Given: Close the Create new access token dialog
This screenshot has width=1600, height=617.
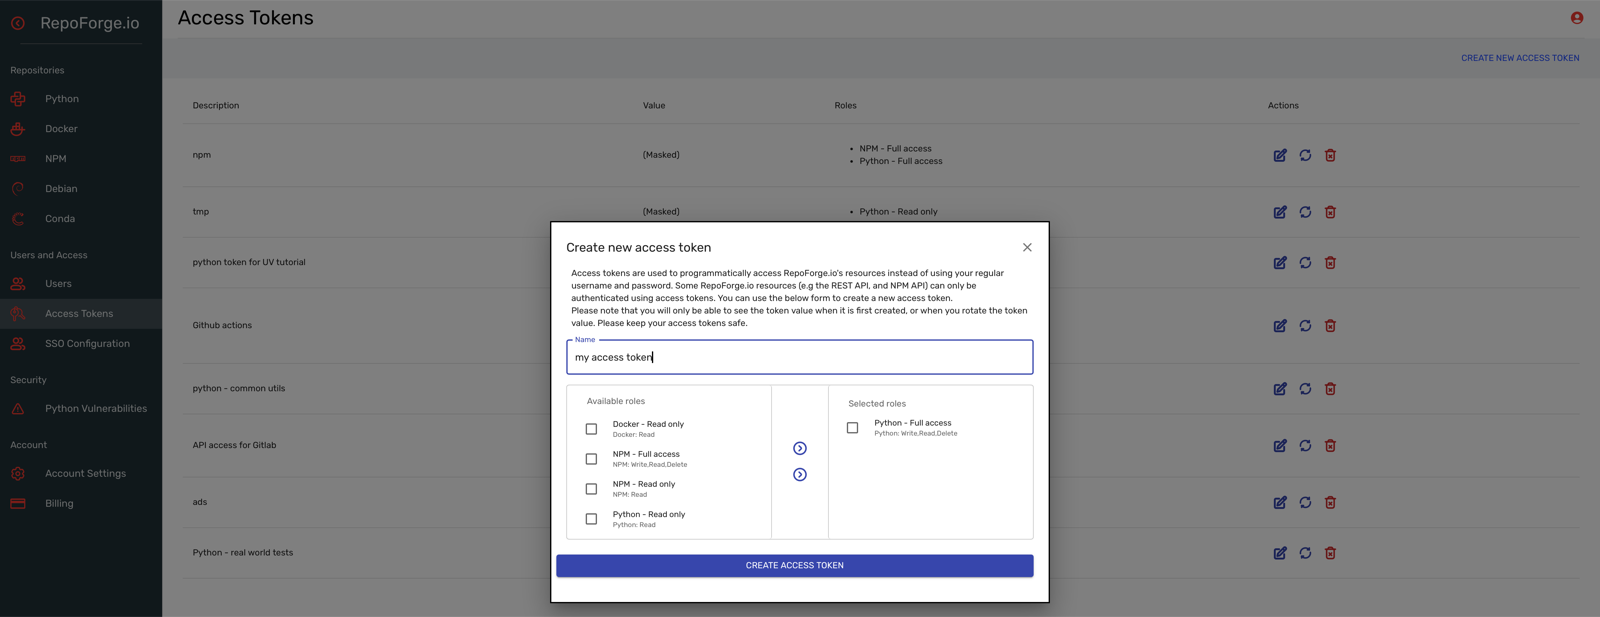Looking at the screenshot, I should (1027, 247).
